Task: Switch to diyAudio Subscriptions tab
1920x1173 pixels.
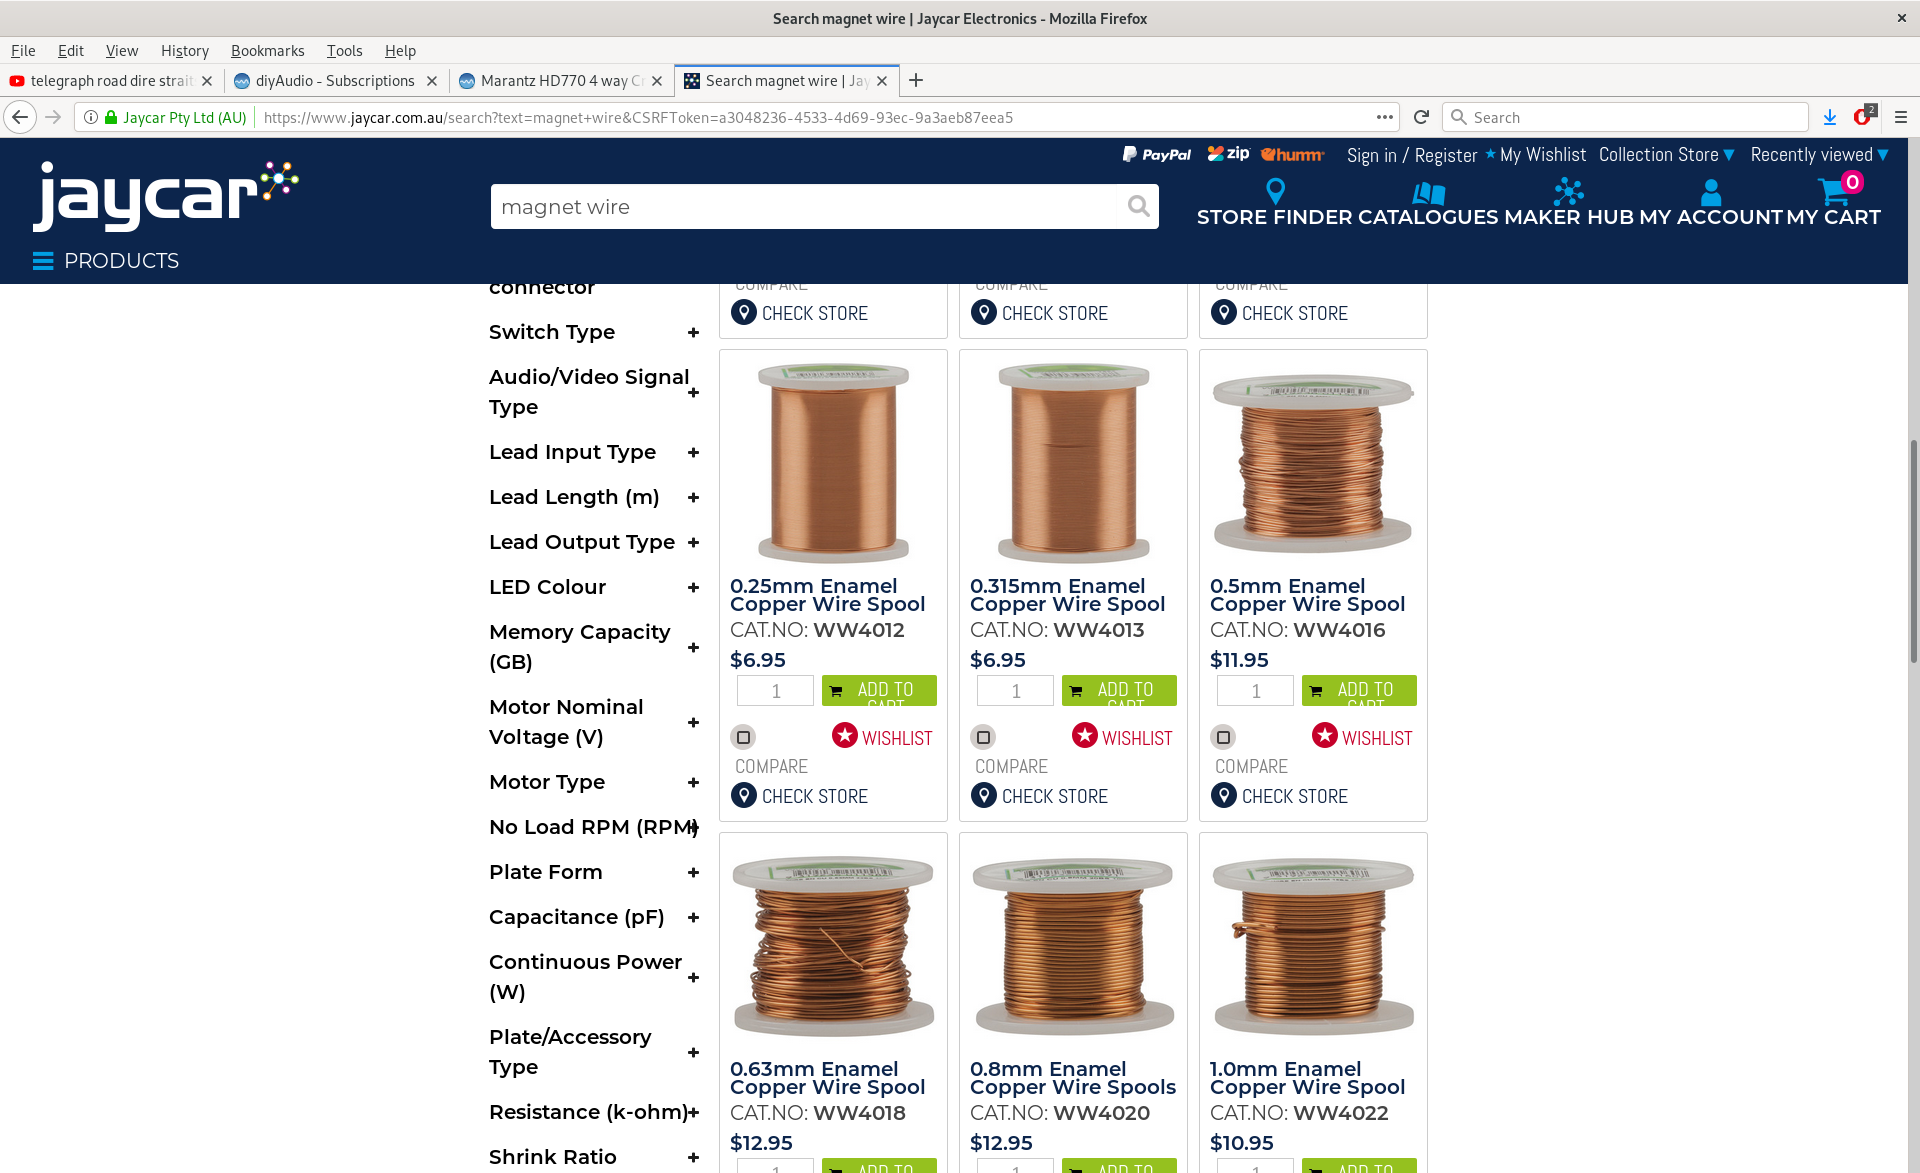Action: [x=335, y=81]
